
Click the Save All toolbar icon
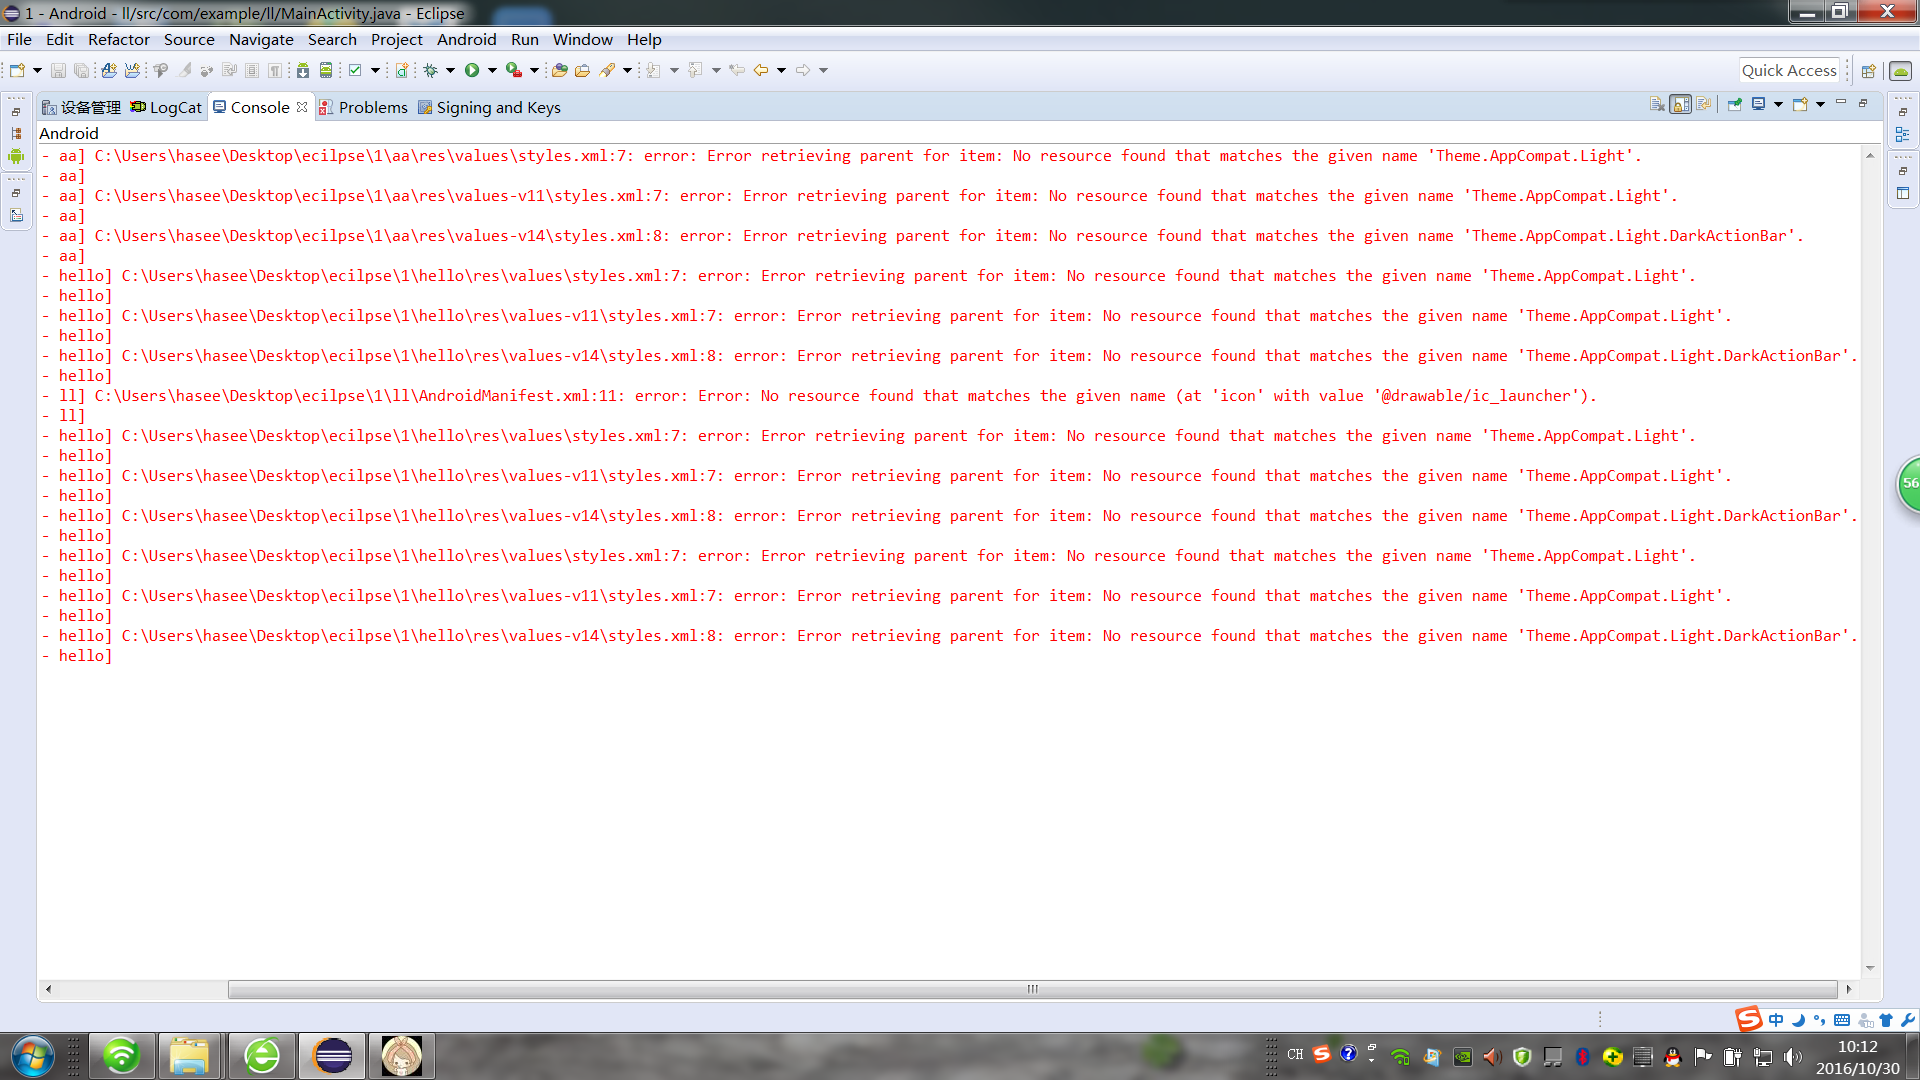[81, 70]
